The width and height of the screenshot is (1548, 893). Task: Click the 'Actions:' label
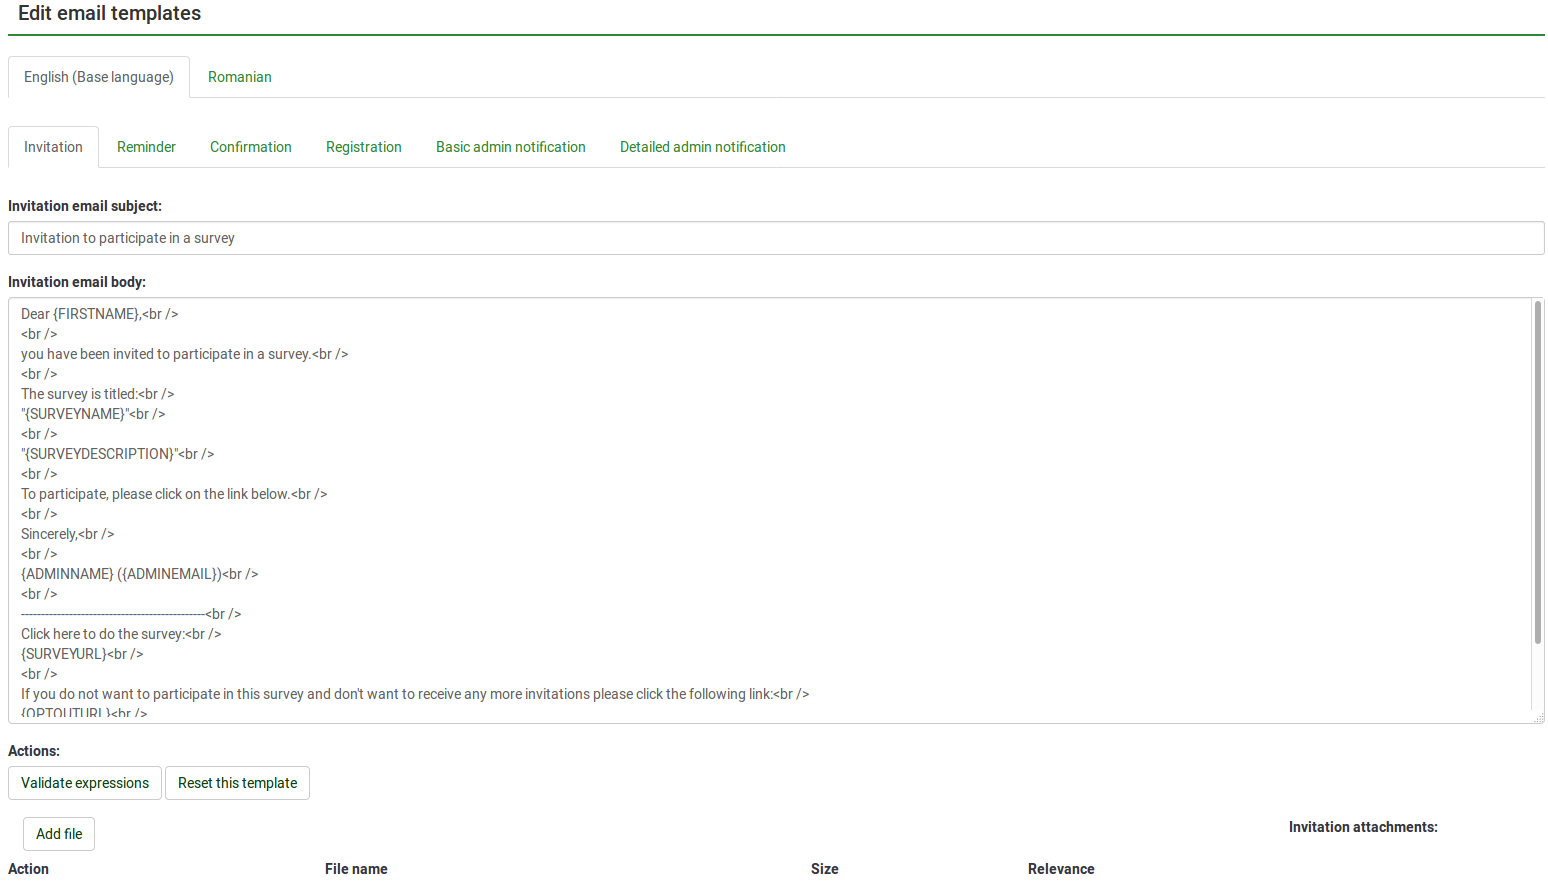[x=34, y=751]
